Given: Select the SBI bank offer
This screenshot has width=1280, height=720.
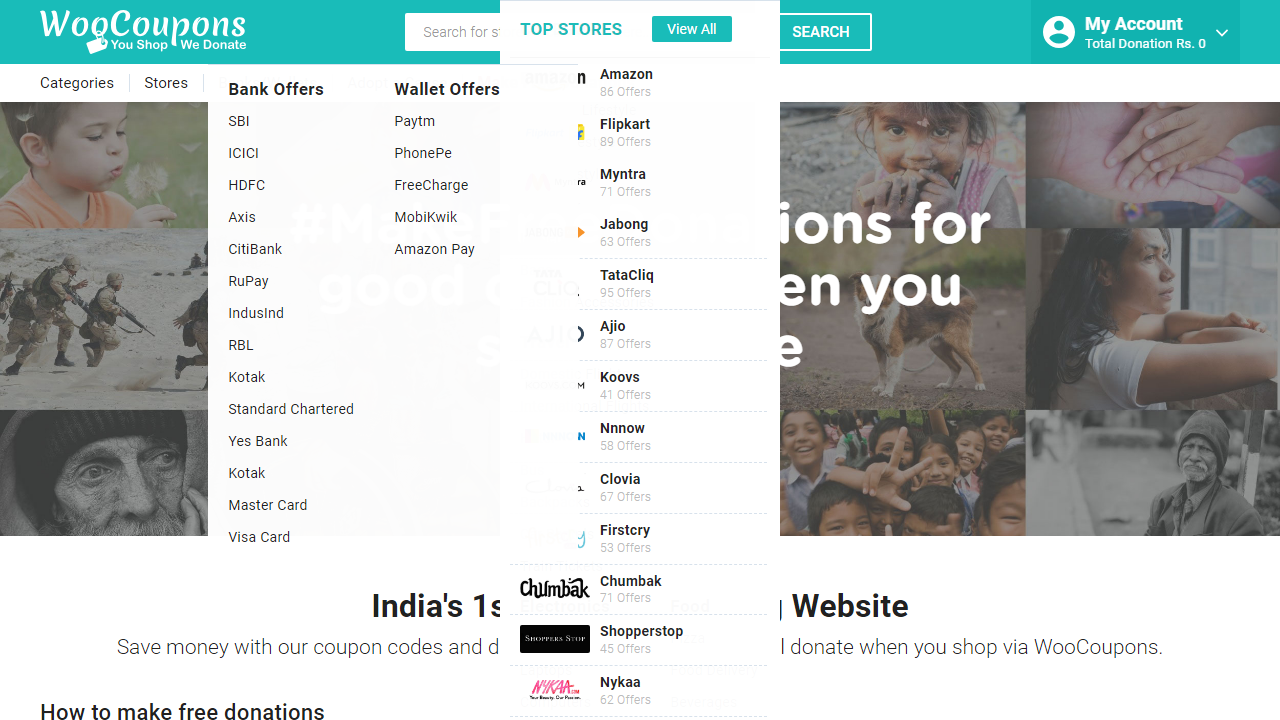Looking at the screenshot, I should pos(239,121).
